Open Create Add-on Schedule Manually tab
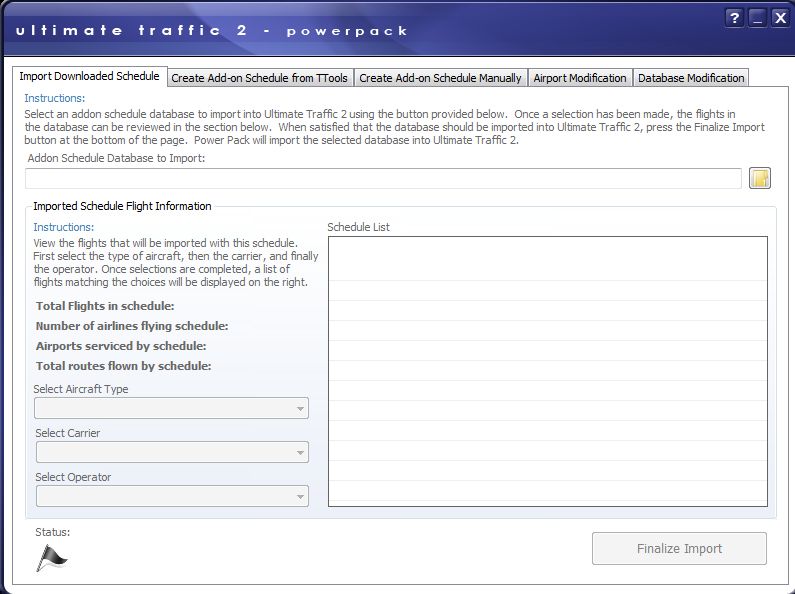 [440, 78]
